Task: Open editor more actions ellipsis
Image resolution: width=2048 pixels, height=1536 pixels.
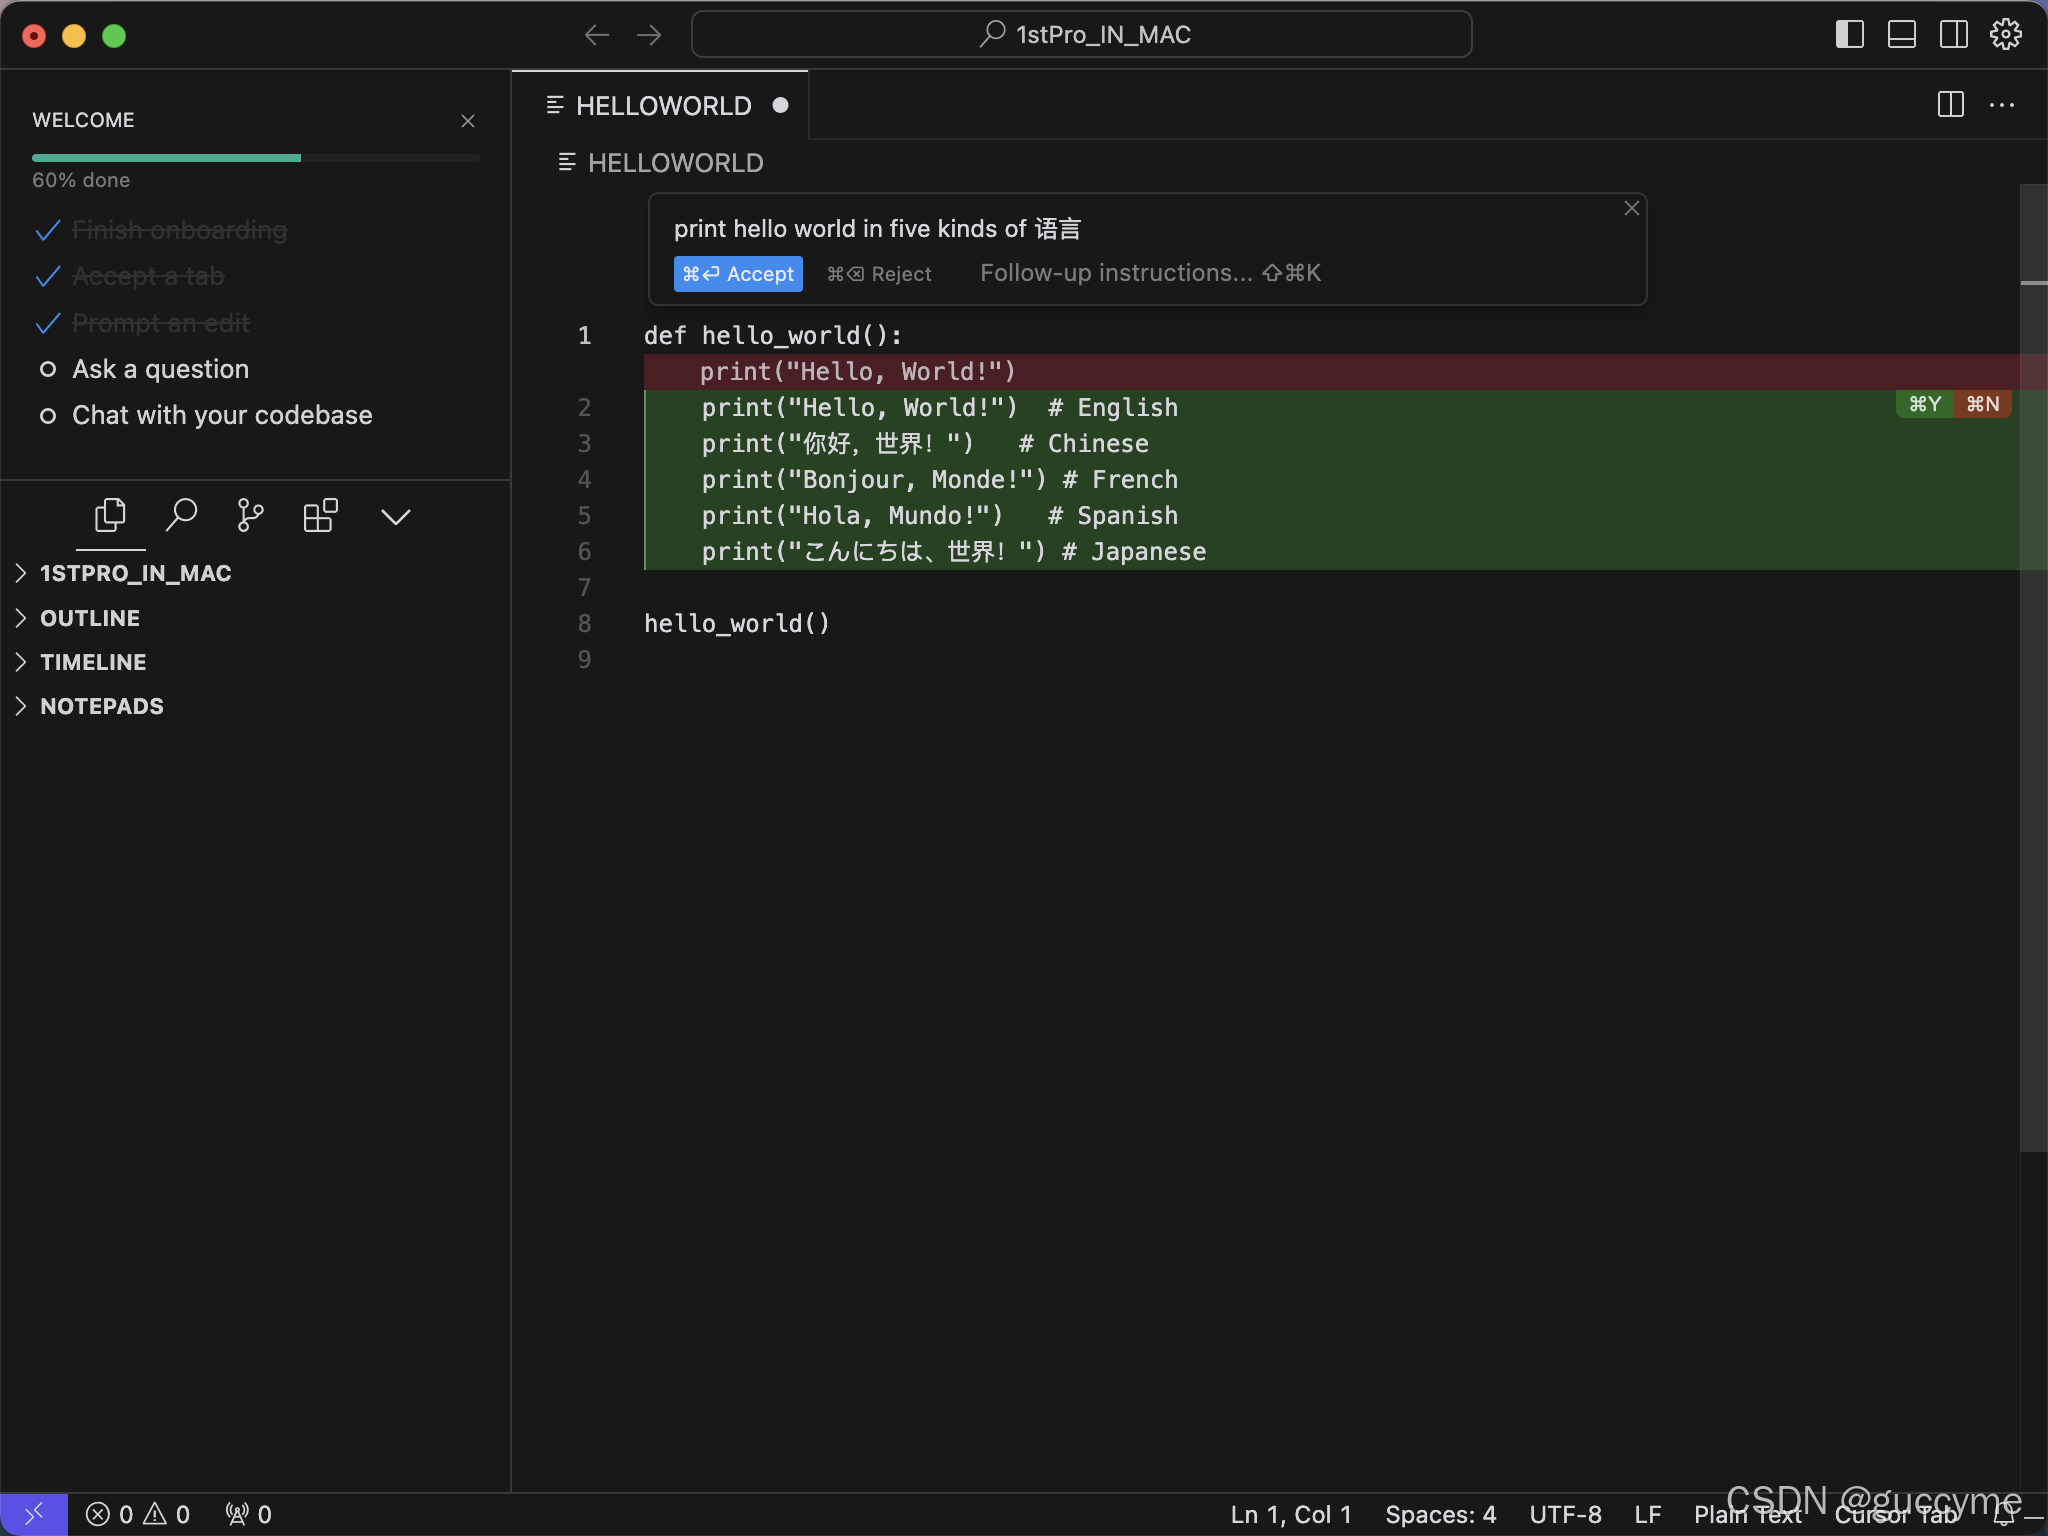Action: [x=2002, y=105]
